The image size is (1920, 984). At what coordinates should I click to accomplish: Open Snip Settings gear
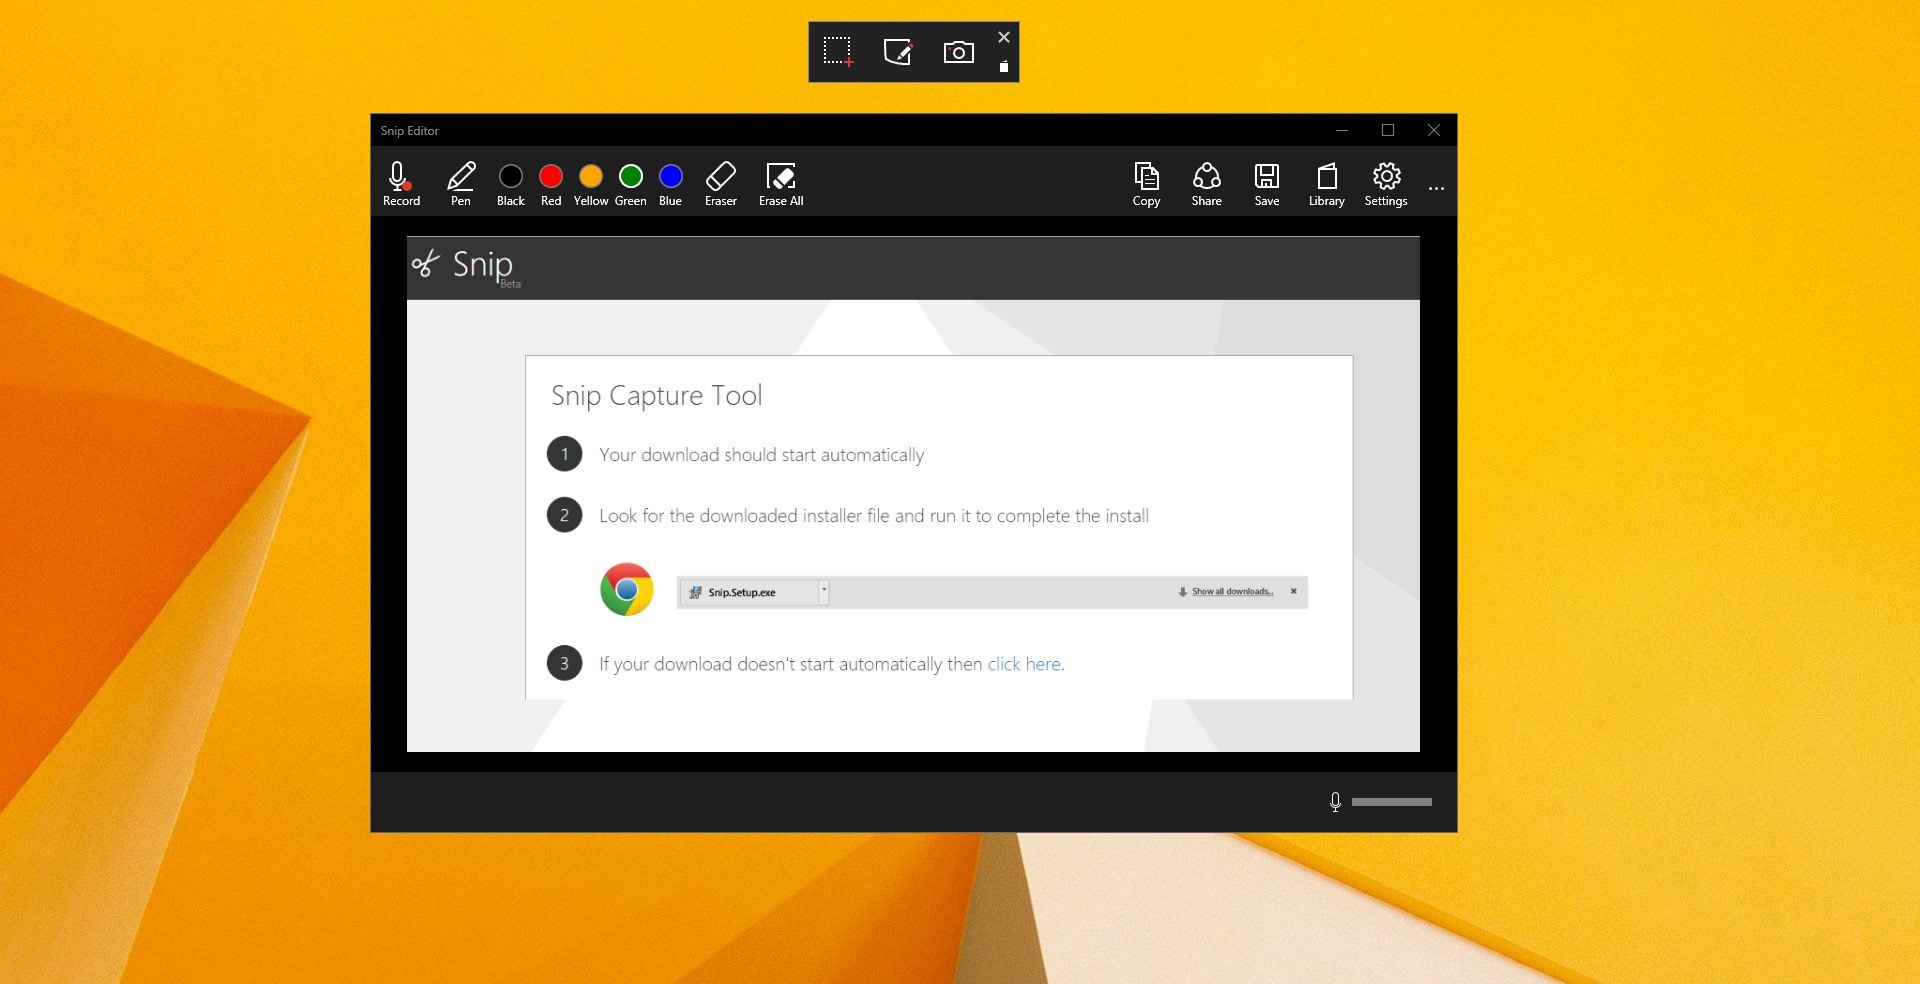(1386, 184)
